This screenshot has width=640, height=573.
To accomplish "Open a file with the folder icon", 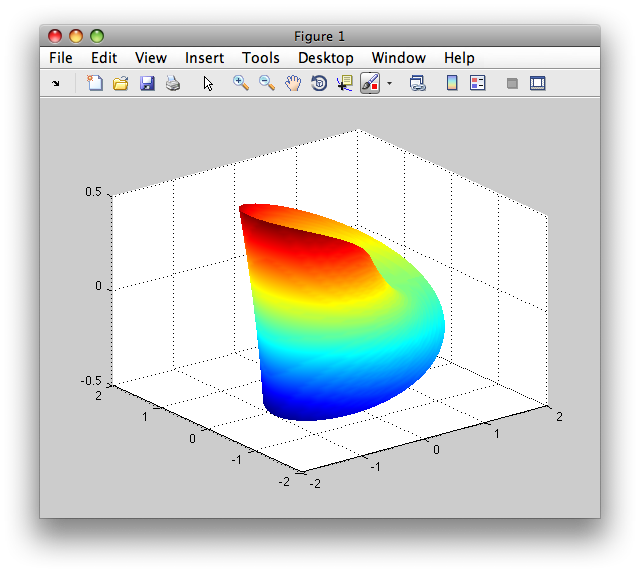I will [121, 83].
